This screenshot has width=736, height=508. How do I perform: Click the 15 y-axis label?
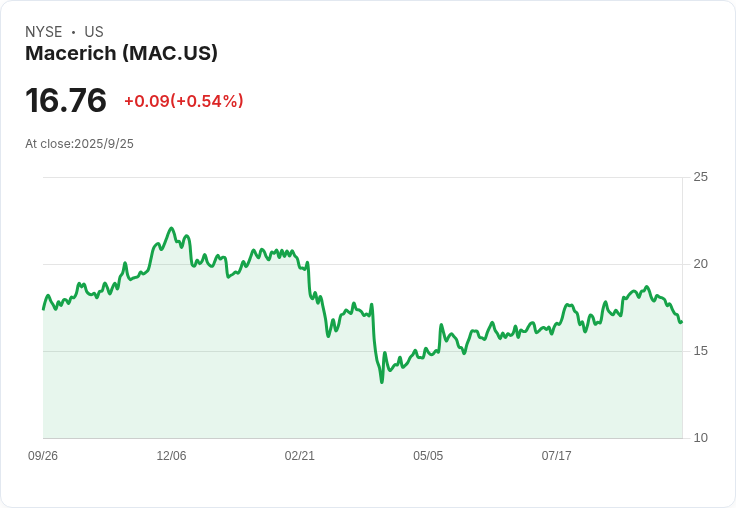click(x=701, y=351)
